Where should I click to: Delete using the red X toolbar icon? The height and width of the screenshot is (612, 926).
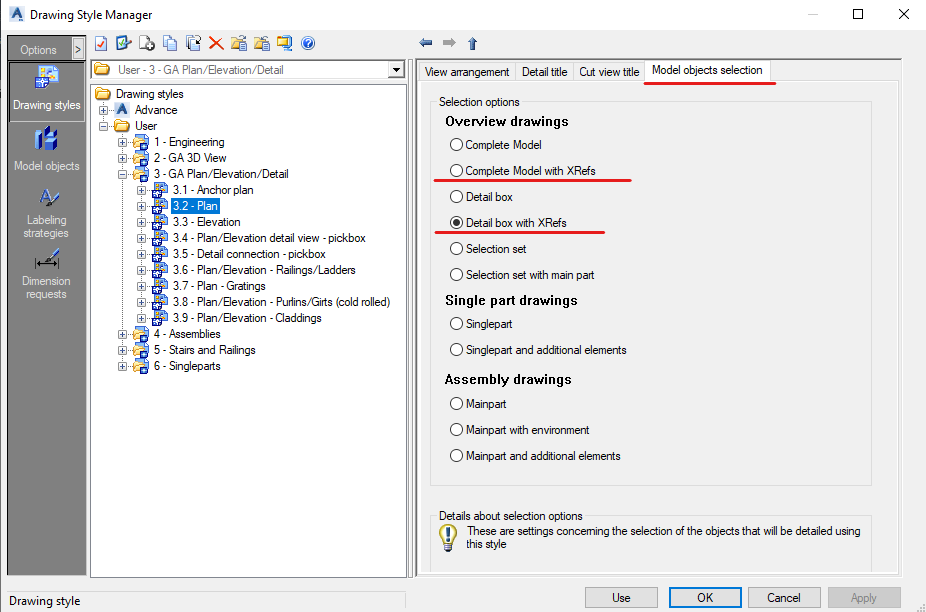pyautogui.click(x=216, y=43)
